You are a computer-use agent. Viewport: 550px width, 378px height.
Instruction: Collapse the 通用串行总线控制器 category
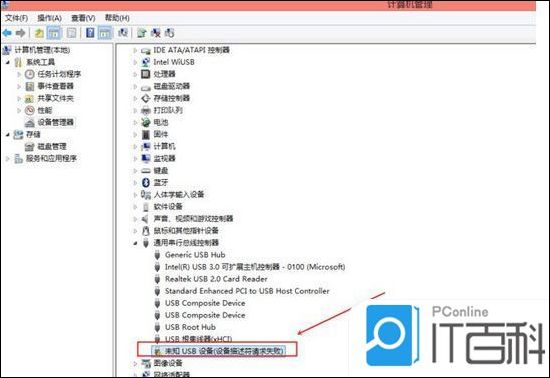pos(135,243)
